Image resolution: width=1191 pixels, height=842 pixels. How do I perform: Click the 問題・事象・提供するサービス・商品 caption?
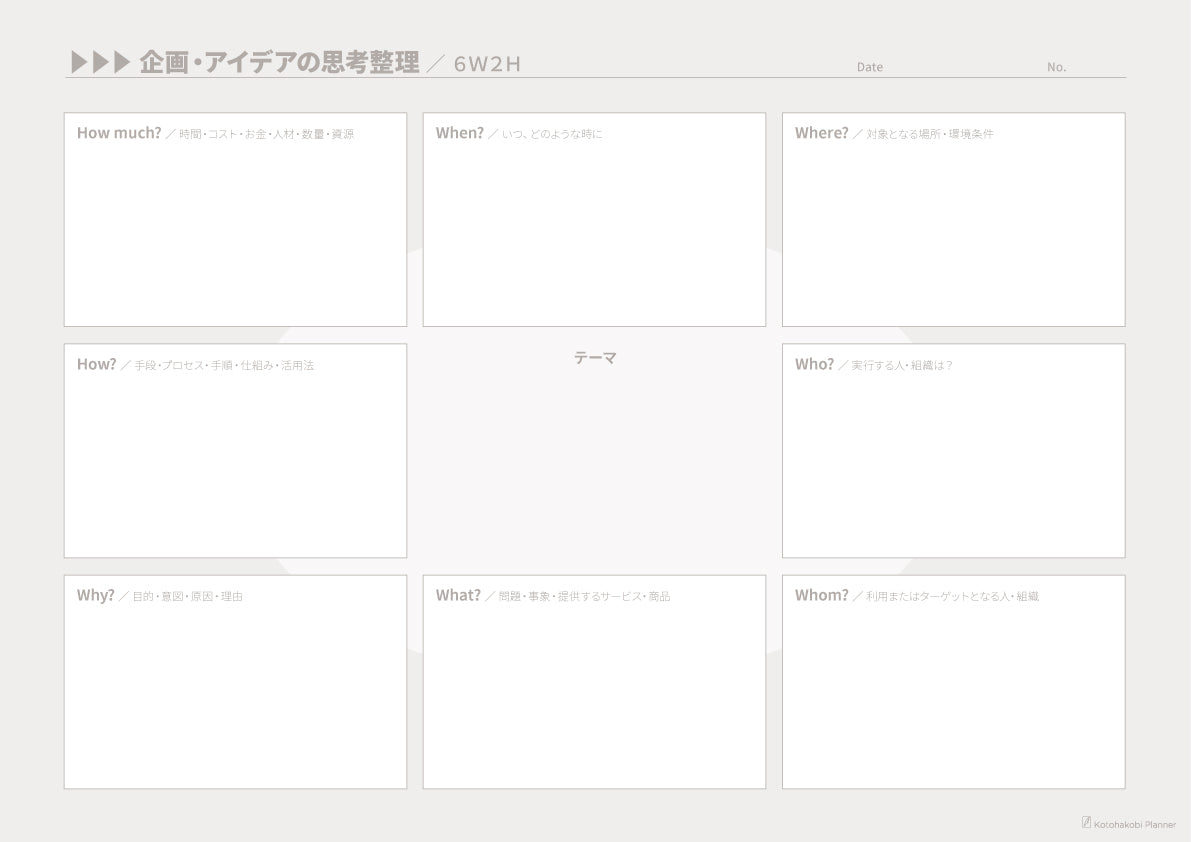point(584,597)
